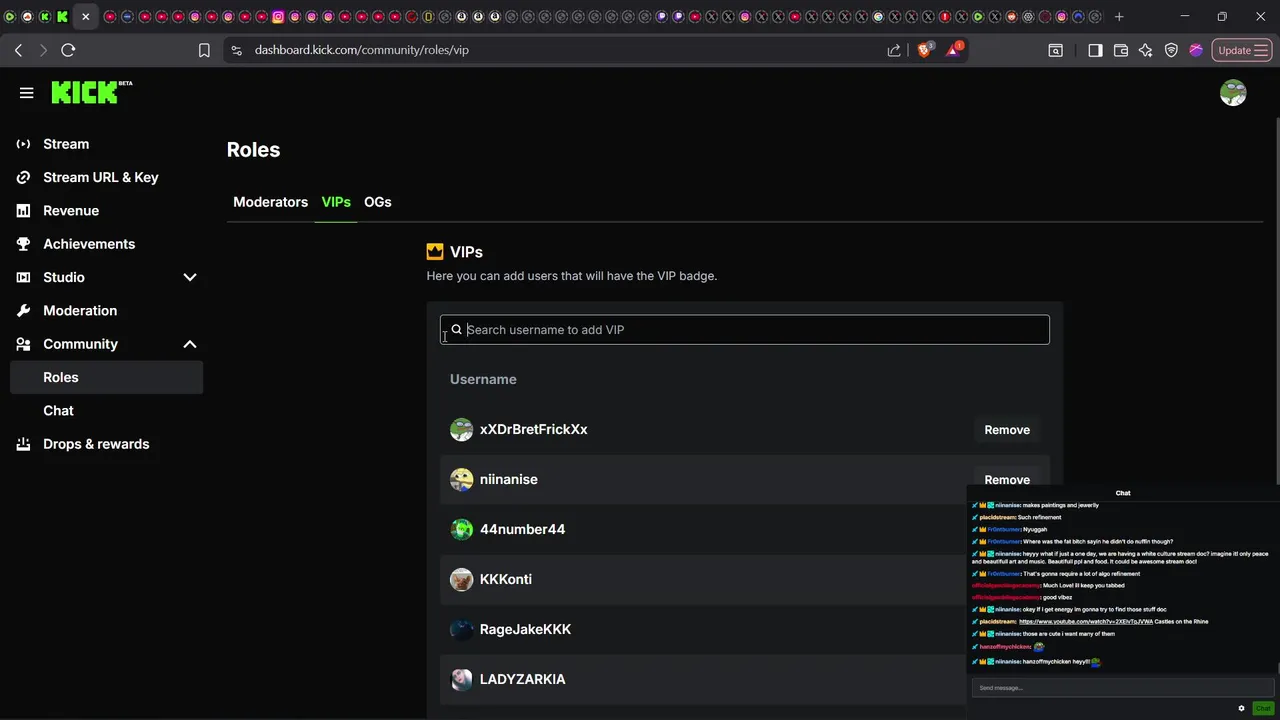Toggle the browser sidebar panel icon

1095,50
